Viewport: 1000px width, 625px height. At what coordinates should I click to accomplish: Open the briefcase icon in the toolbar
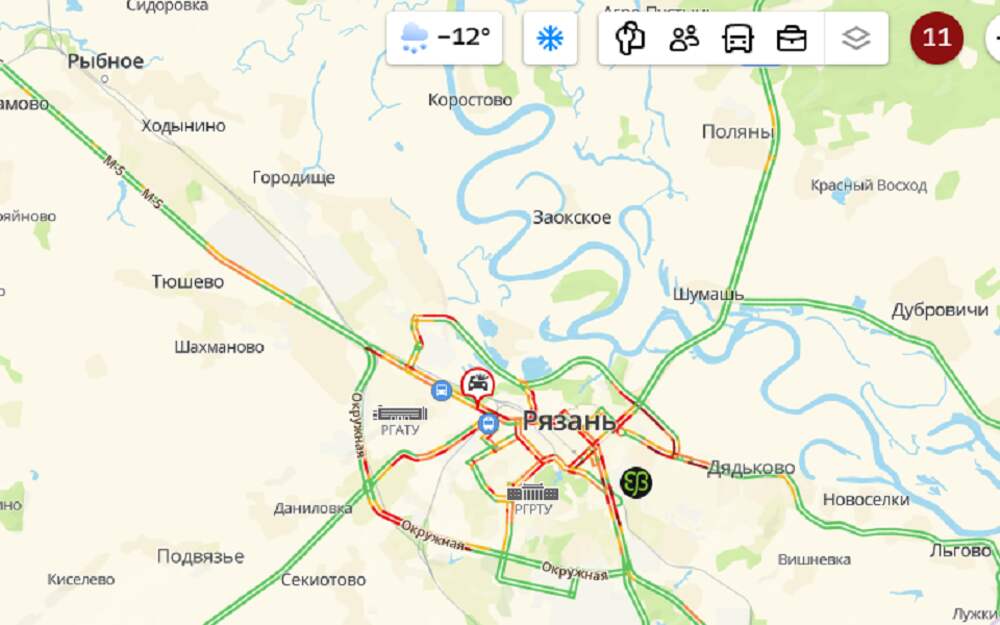(x=791, y=38)
